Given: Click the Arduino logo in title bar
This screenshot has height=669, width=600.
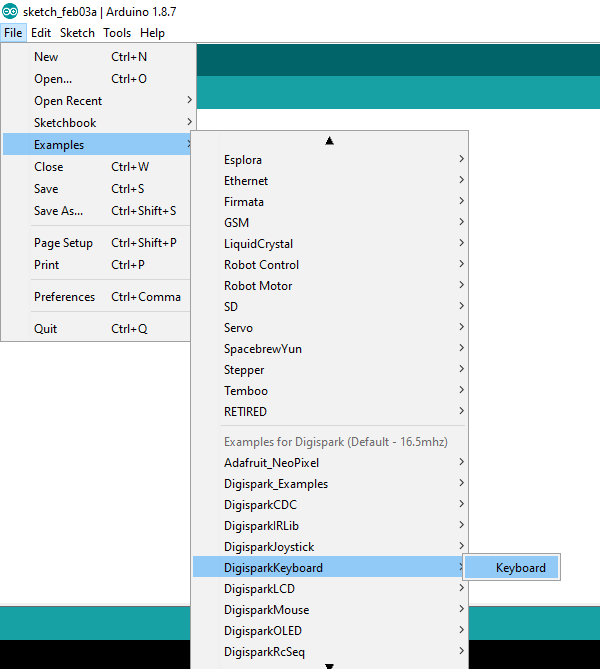Looking at the screenshot, I should (x=10, y=11).
